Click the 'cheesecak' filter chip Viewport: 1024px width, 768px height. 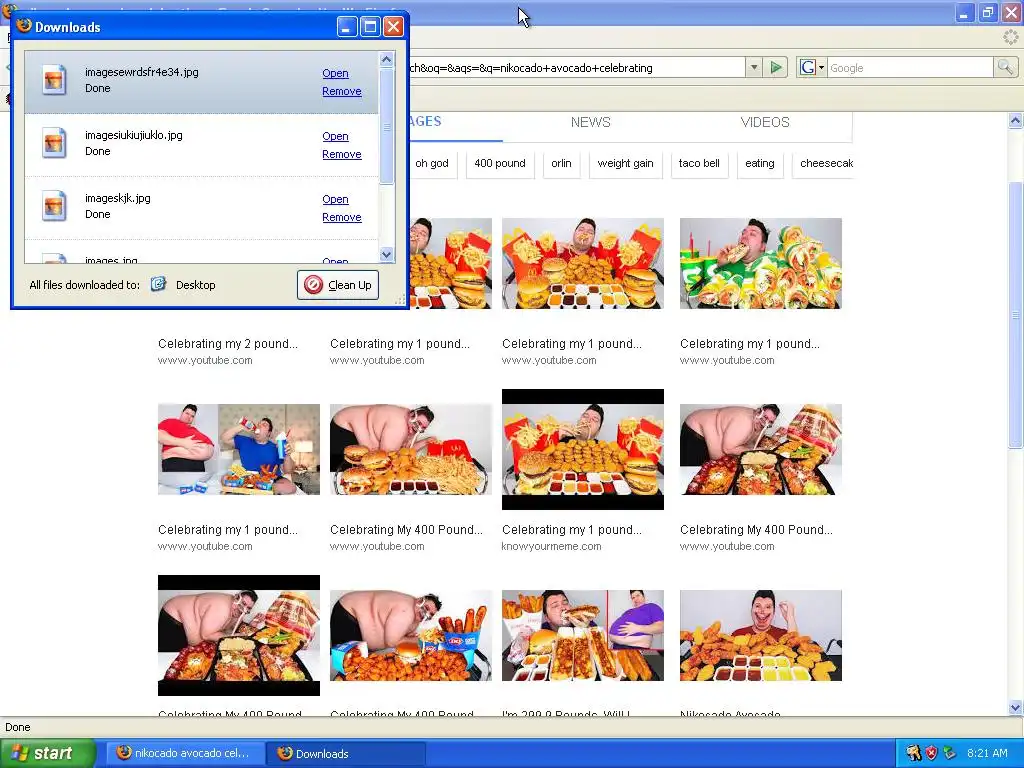click(824, 163)
